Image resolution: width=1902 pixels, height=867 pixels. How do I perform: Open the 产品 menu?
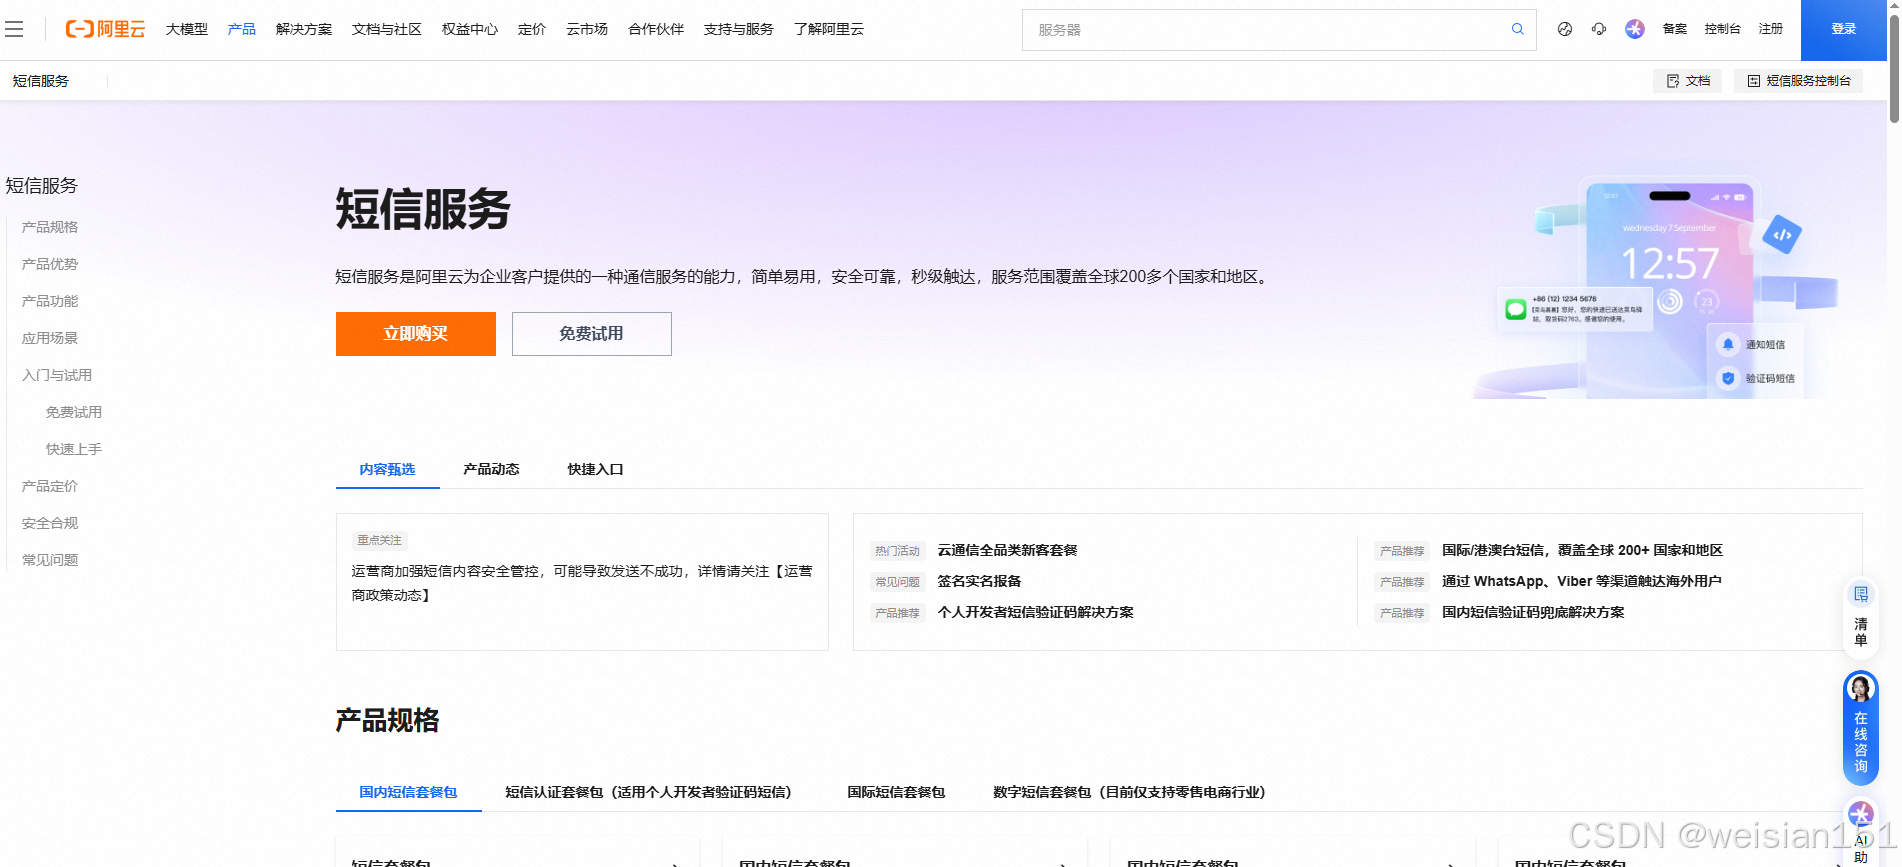(242, 29)
